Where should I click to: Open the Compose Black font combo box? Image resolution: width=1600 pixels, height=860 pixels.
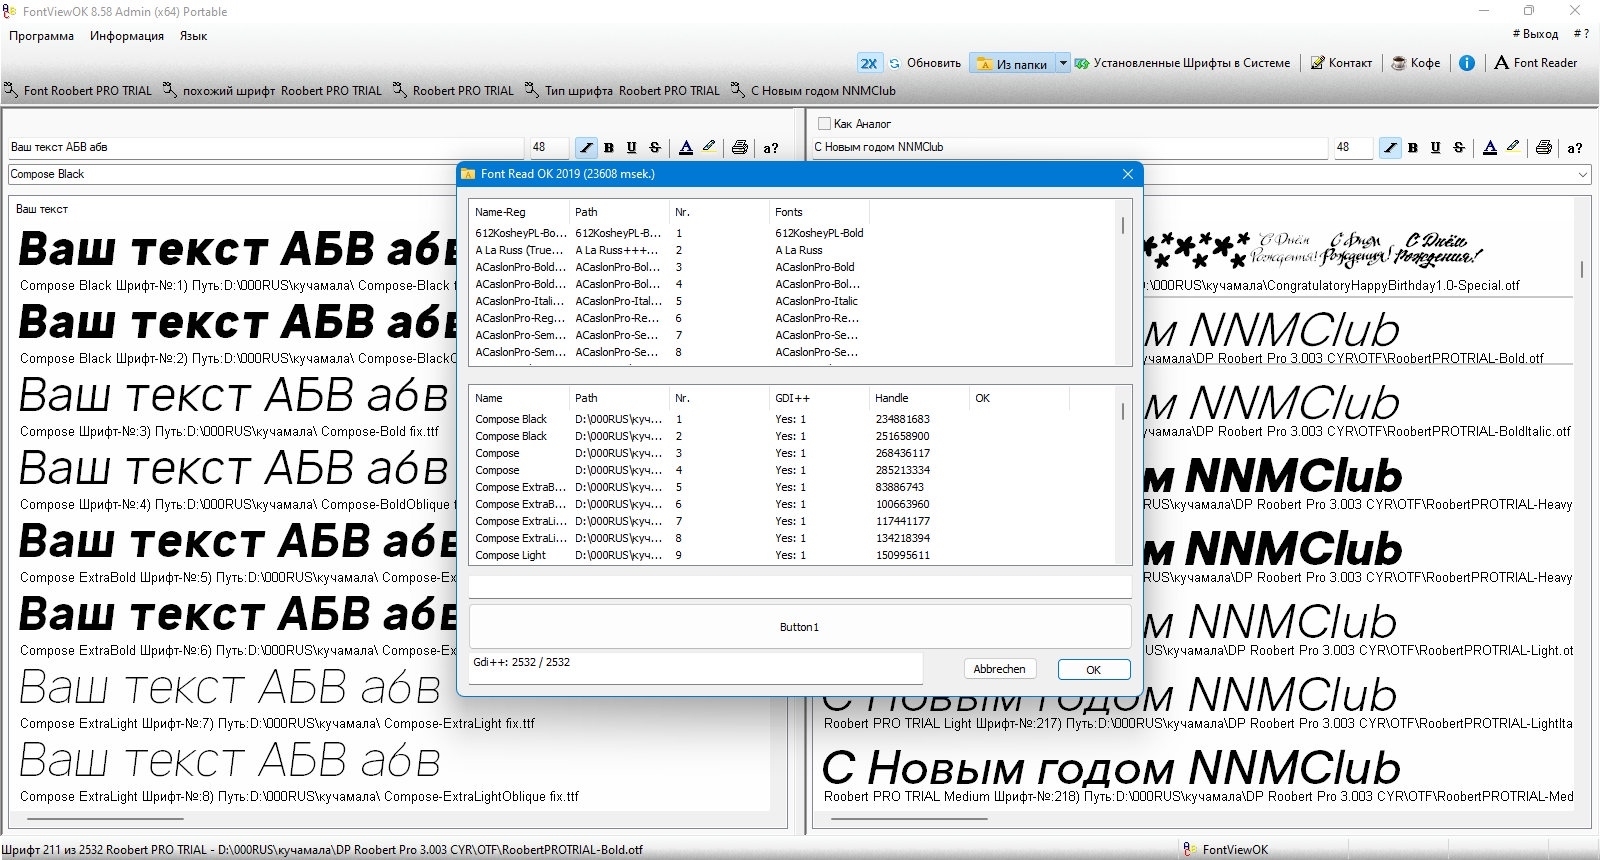pos(232,174)
